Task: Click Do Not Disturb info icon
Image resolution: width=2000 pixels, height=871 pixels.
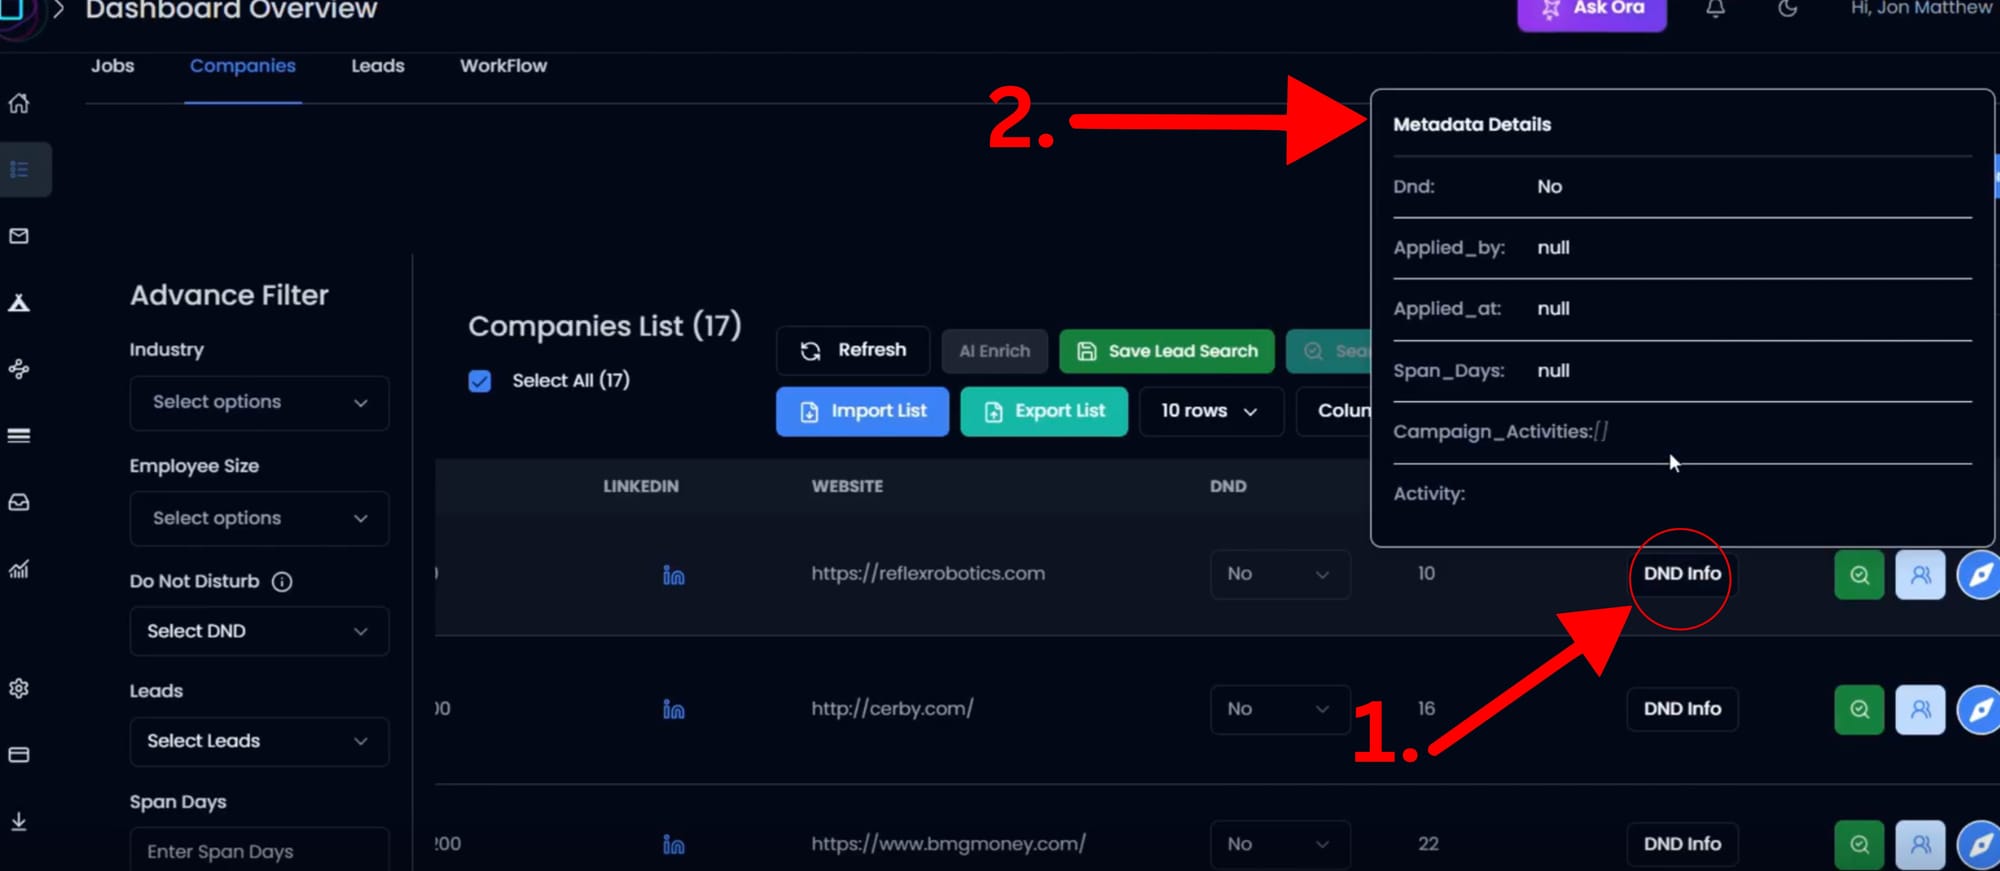Action: point(282,582)
